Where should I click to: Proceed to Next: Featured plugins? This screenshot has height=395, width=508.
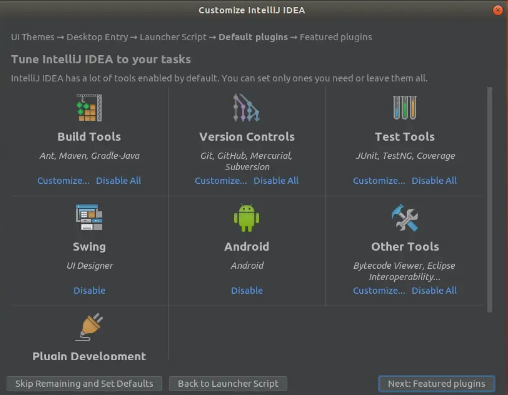tap(436, 384)
